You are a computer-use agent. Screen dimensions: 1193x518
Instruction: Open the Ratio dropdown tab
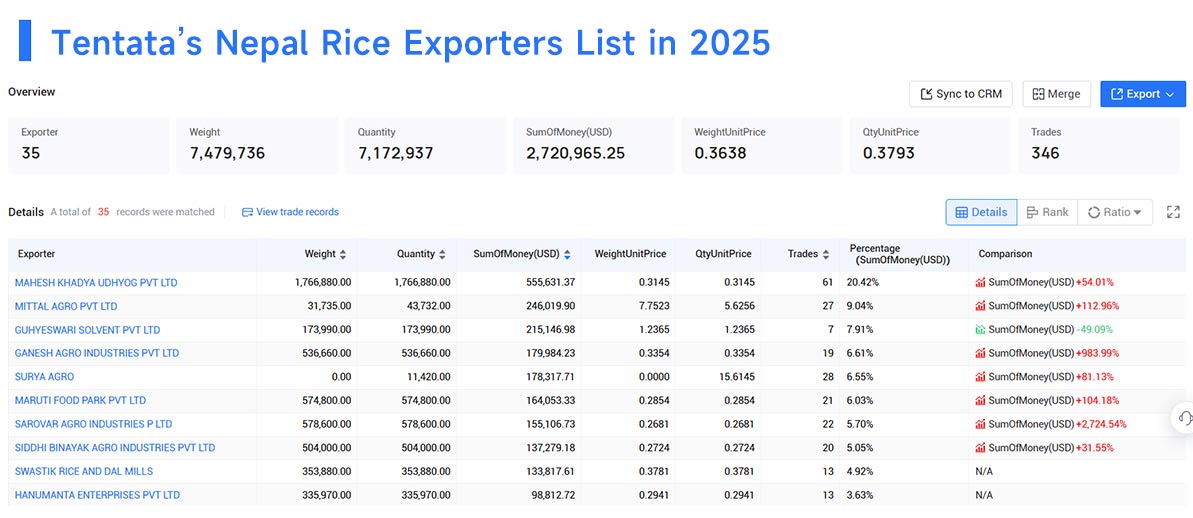point(1115,212)
